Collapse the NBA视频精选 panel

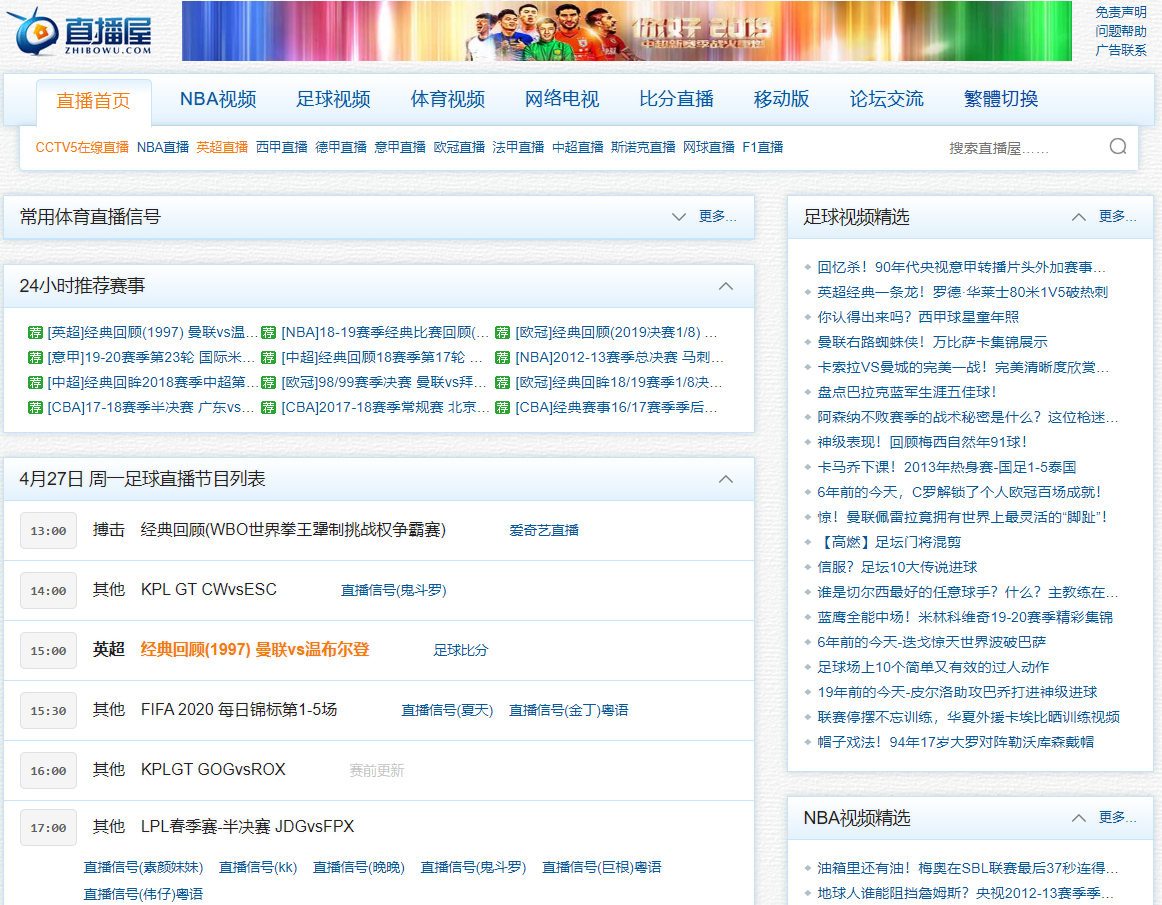point(1078,818)
